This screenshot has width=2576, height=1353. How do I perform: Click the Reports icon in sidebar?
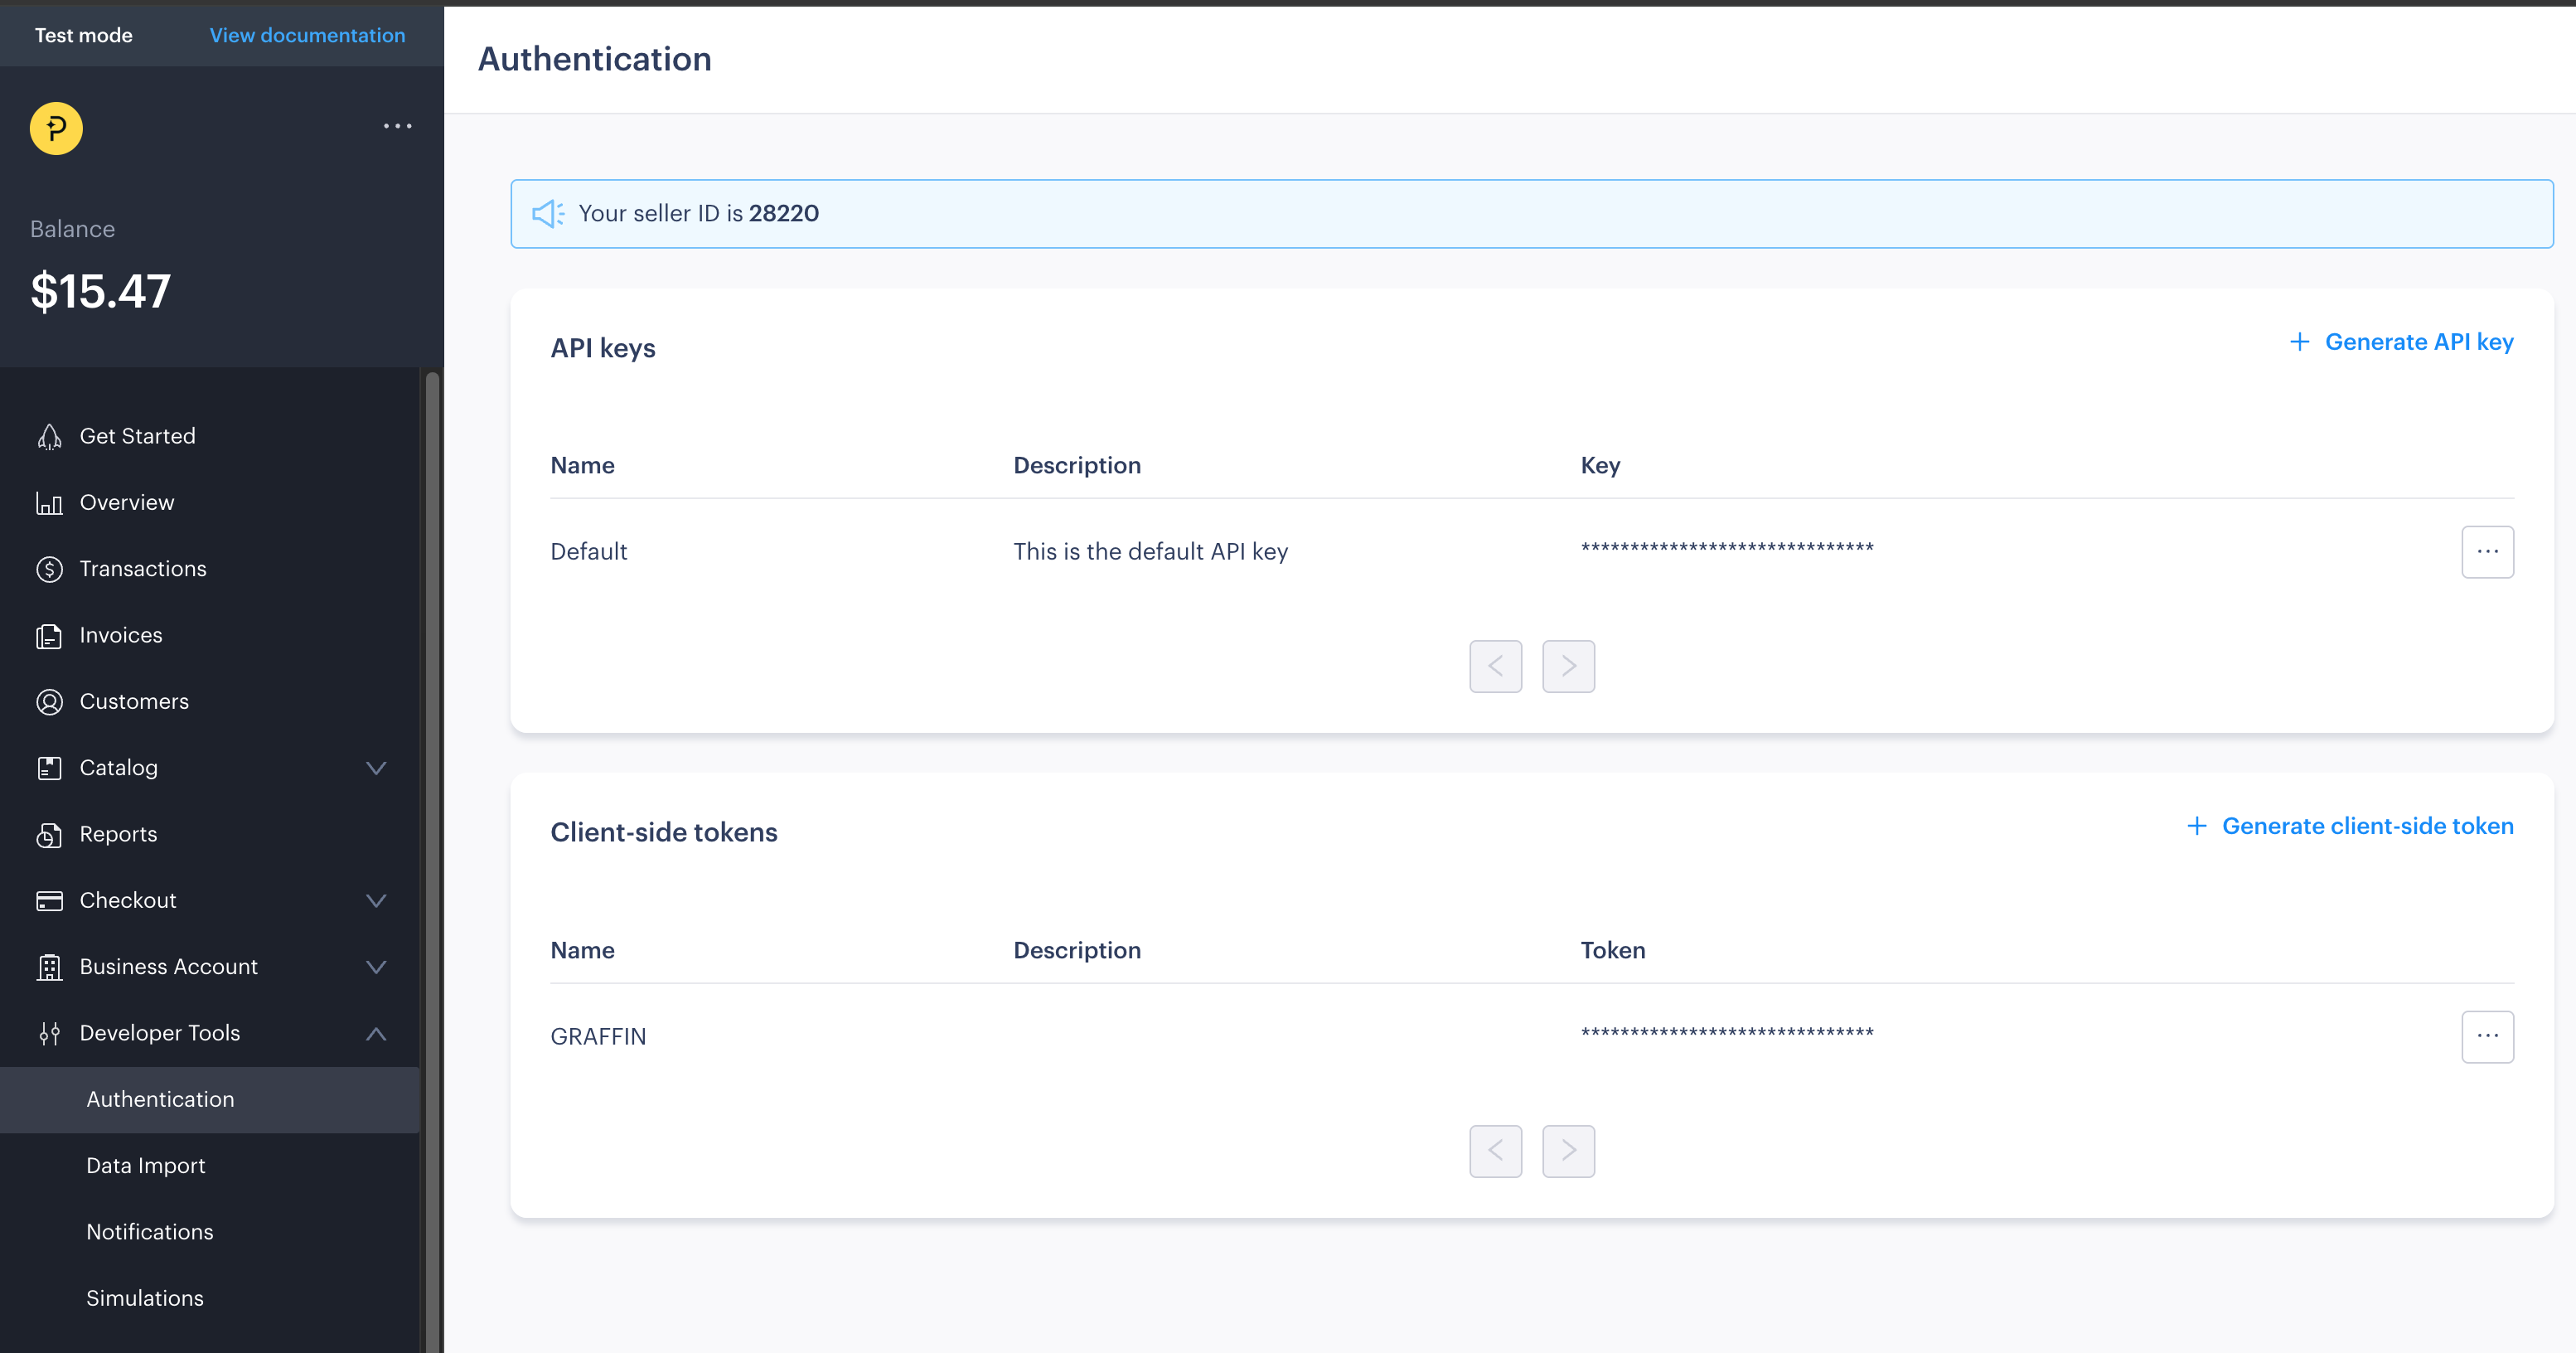[x=49, y=835]
